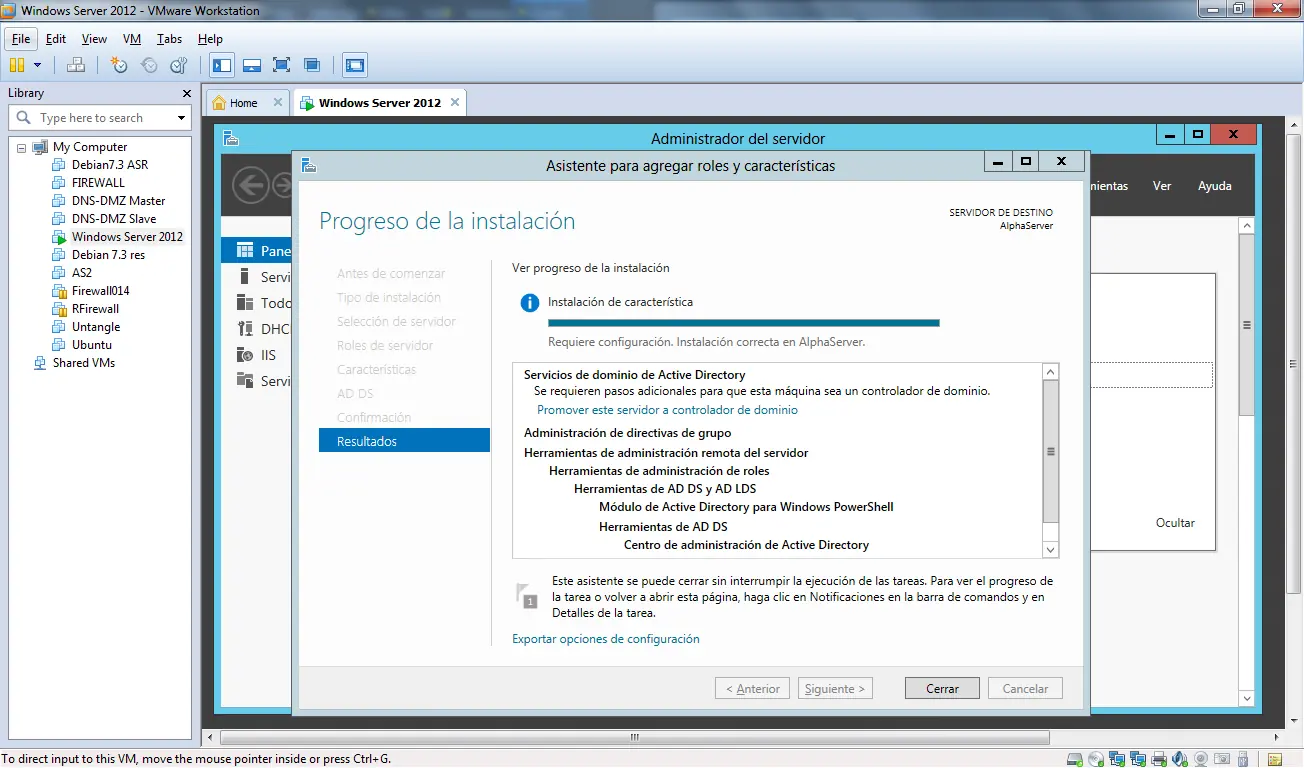Close the Library panel
This screenshot has width=1304, height=768.
[x=186, y=93]
